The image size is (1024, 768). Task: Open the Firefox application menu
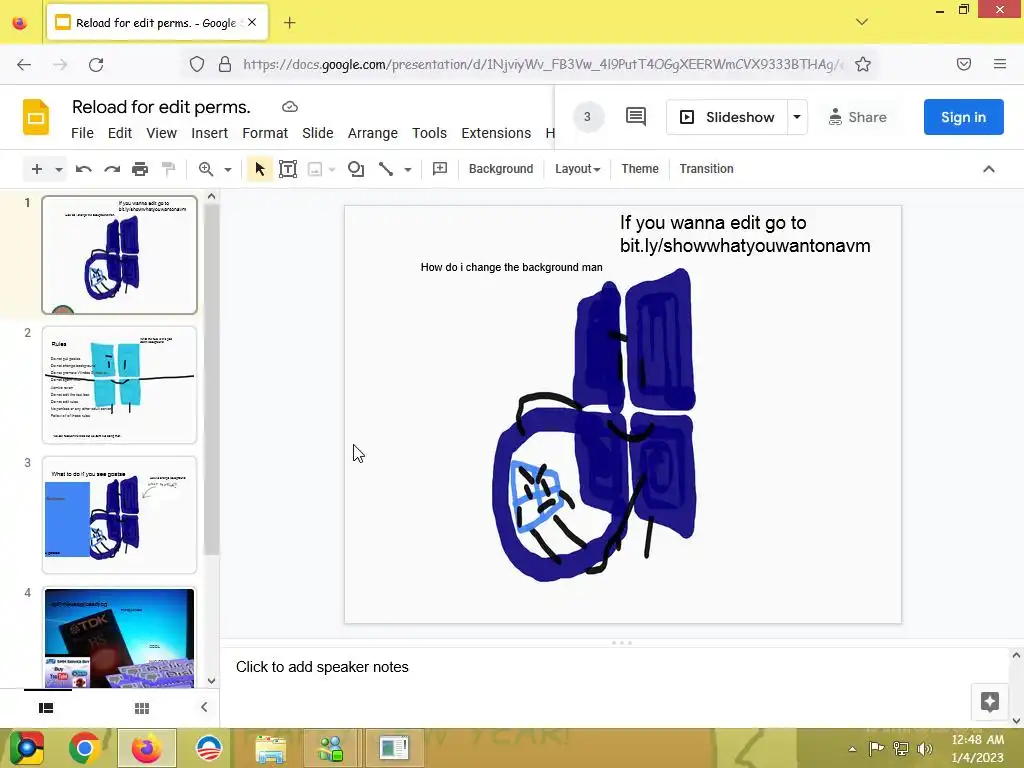click(1000, 64)
